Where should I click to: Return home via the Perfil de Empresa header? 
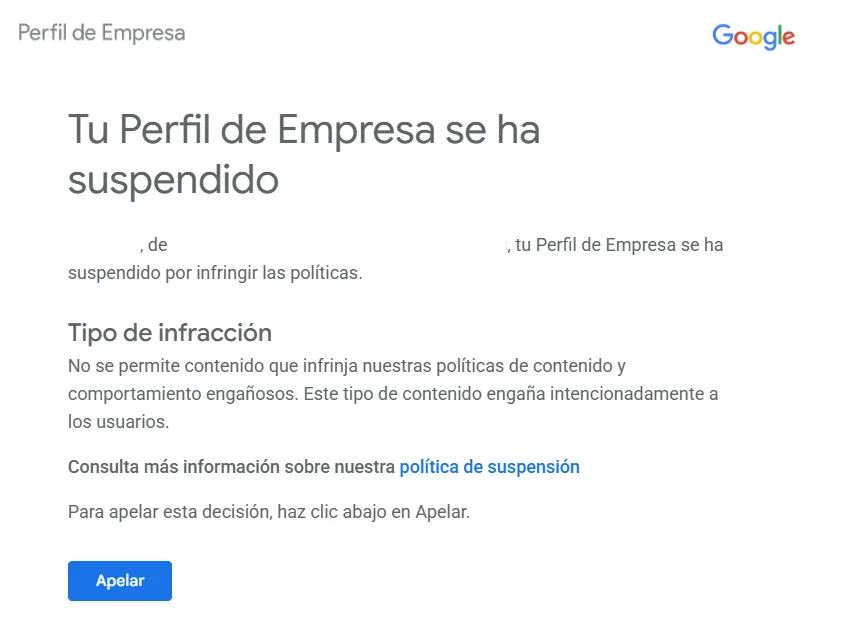[x=100, y=33]
